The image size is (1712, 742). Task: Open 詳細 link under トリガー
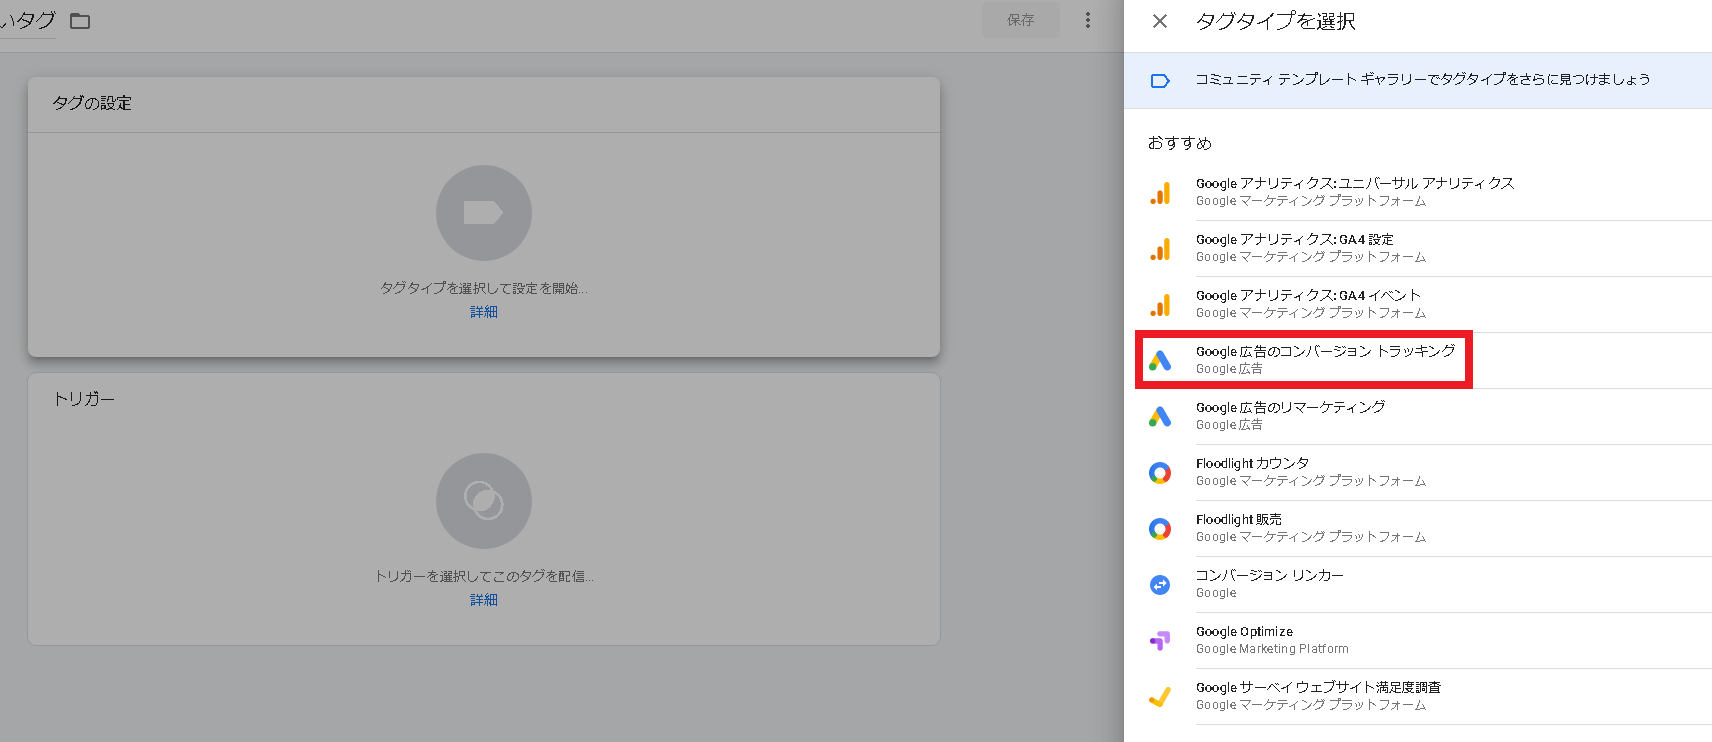tap(484, 600)
